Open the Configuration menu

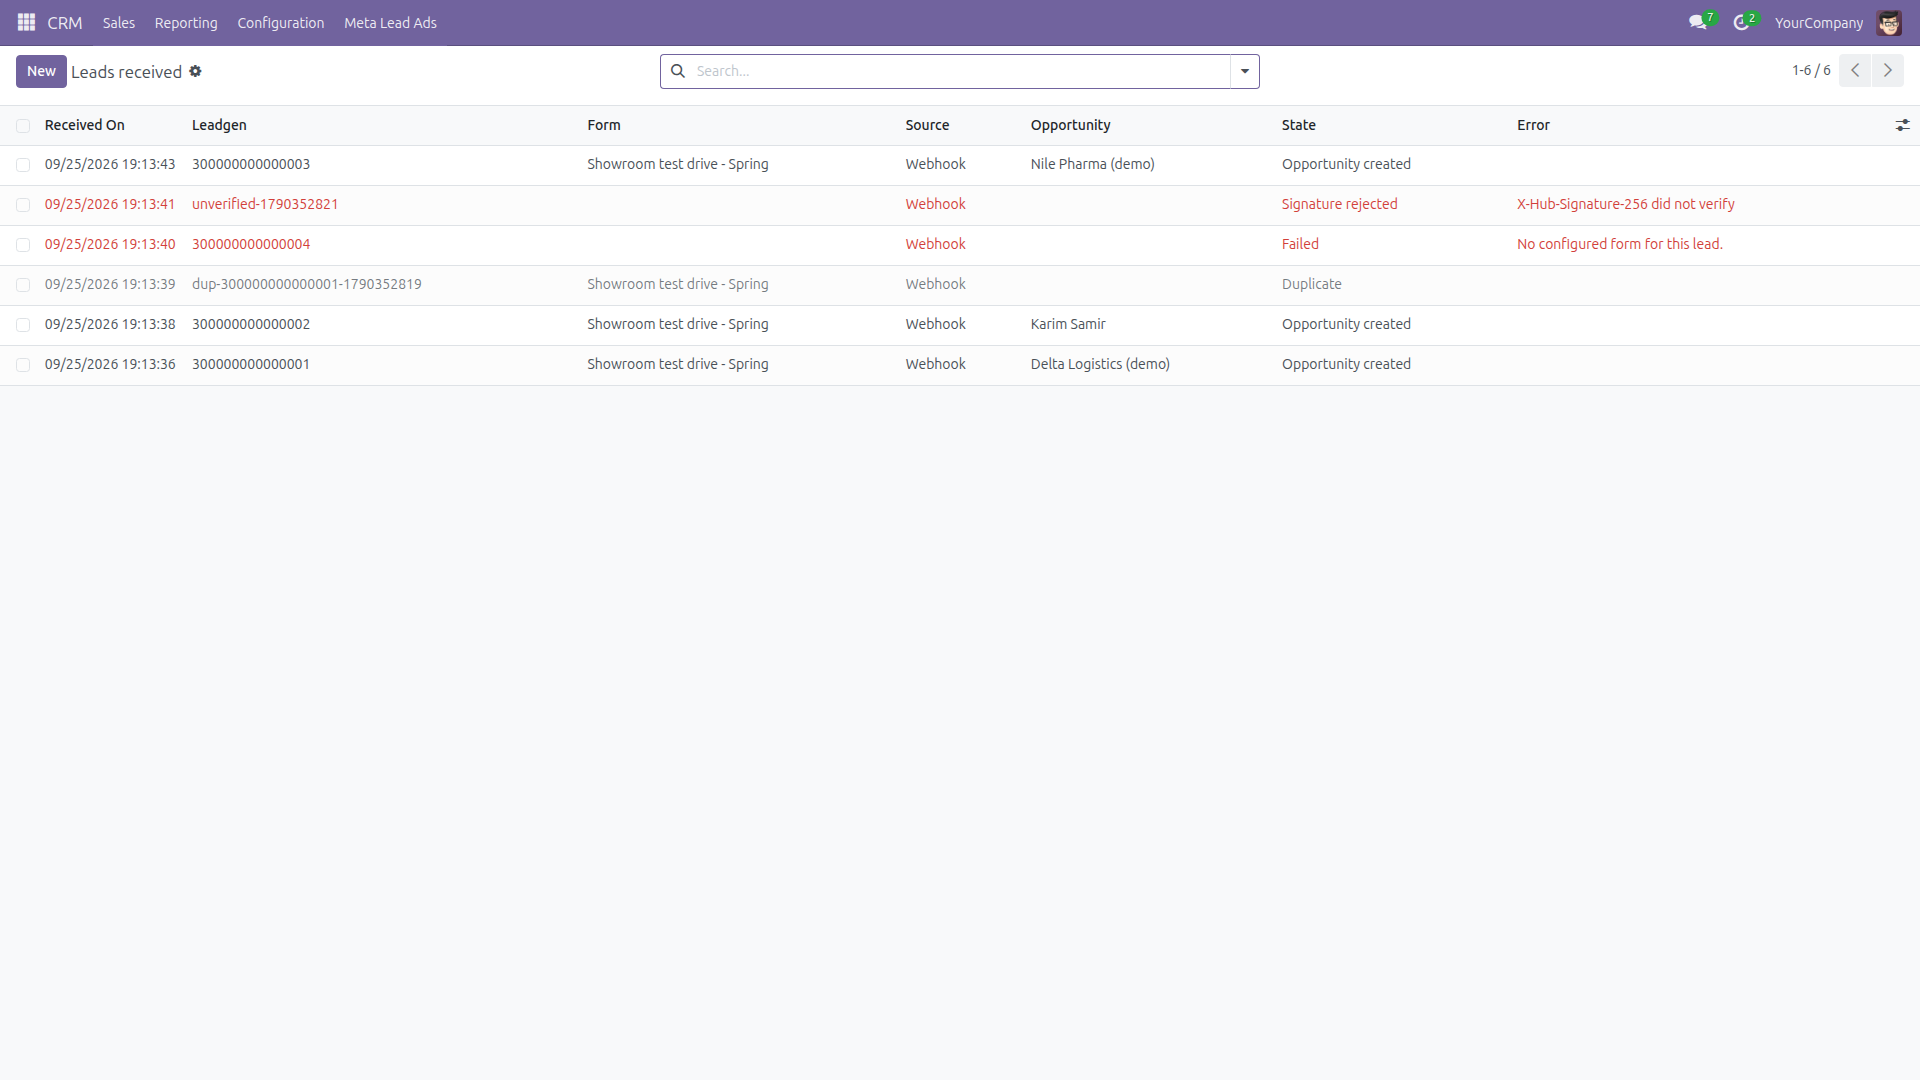[x=281, y=22]
